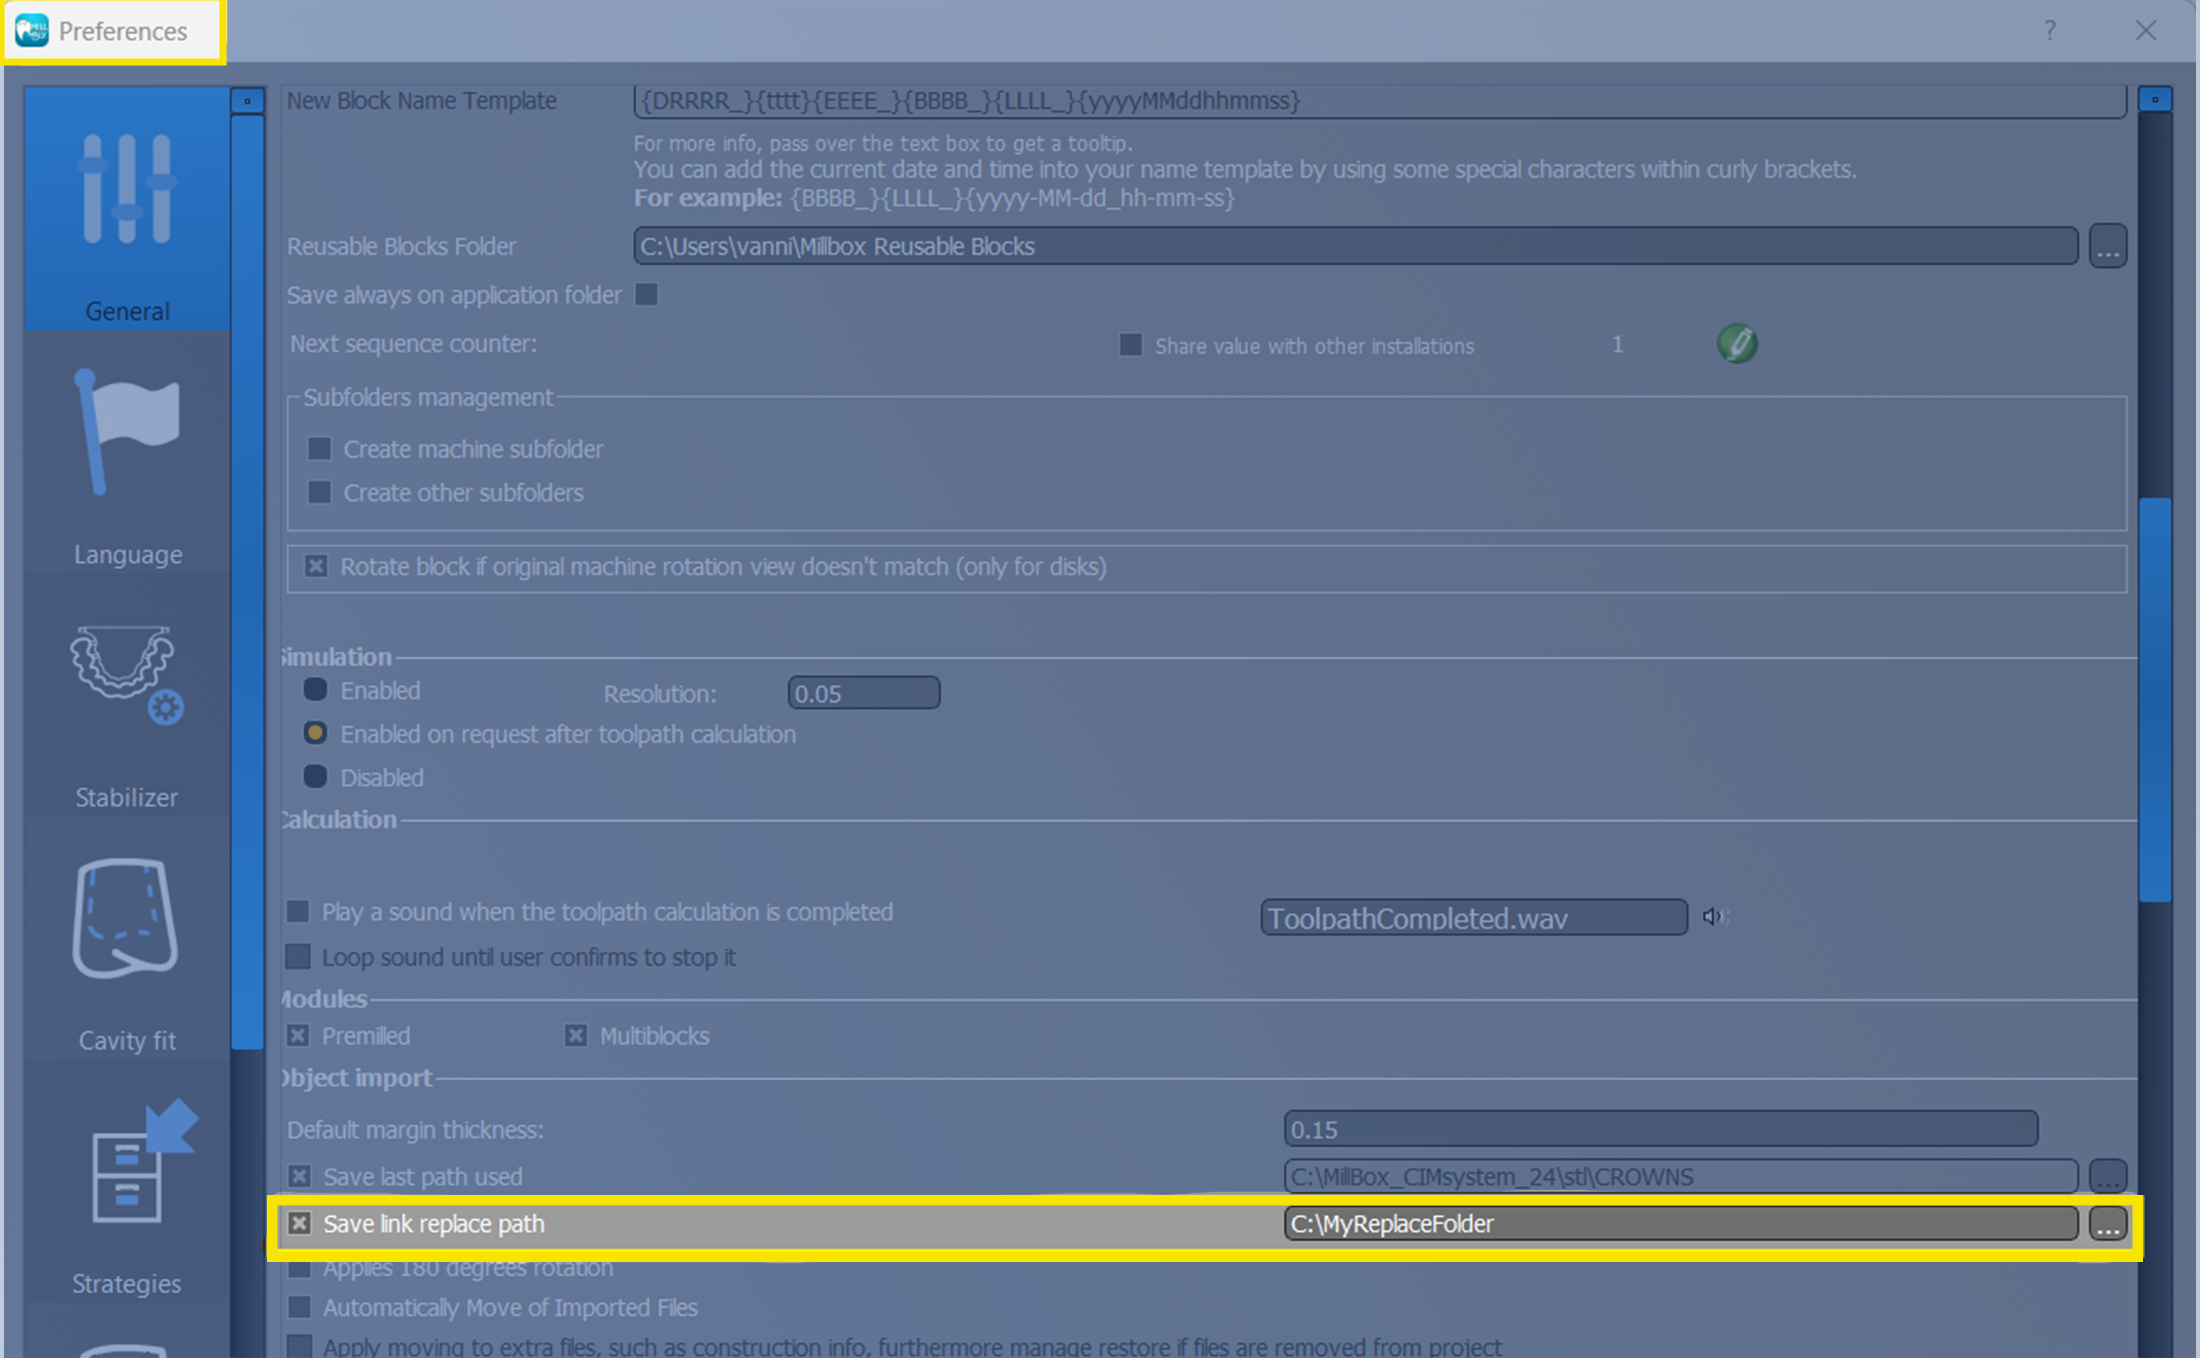Click the sidebar scroll-up arrow button

pos(247,100)
